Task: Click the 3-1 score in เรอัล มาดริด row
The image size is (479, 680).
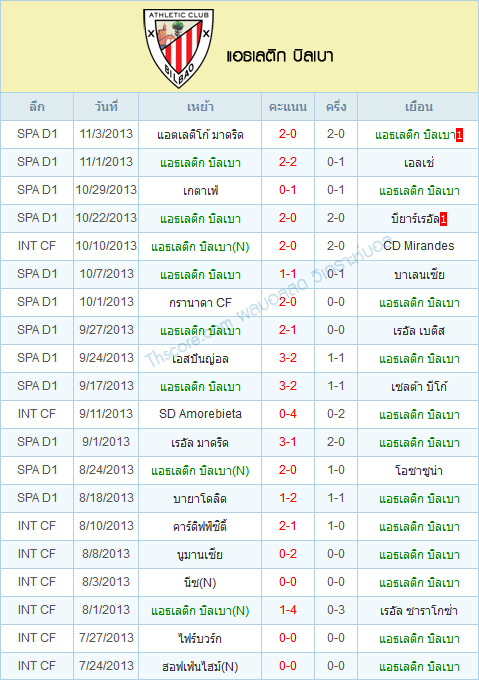Action: 288,441
